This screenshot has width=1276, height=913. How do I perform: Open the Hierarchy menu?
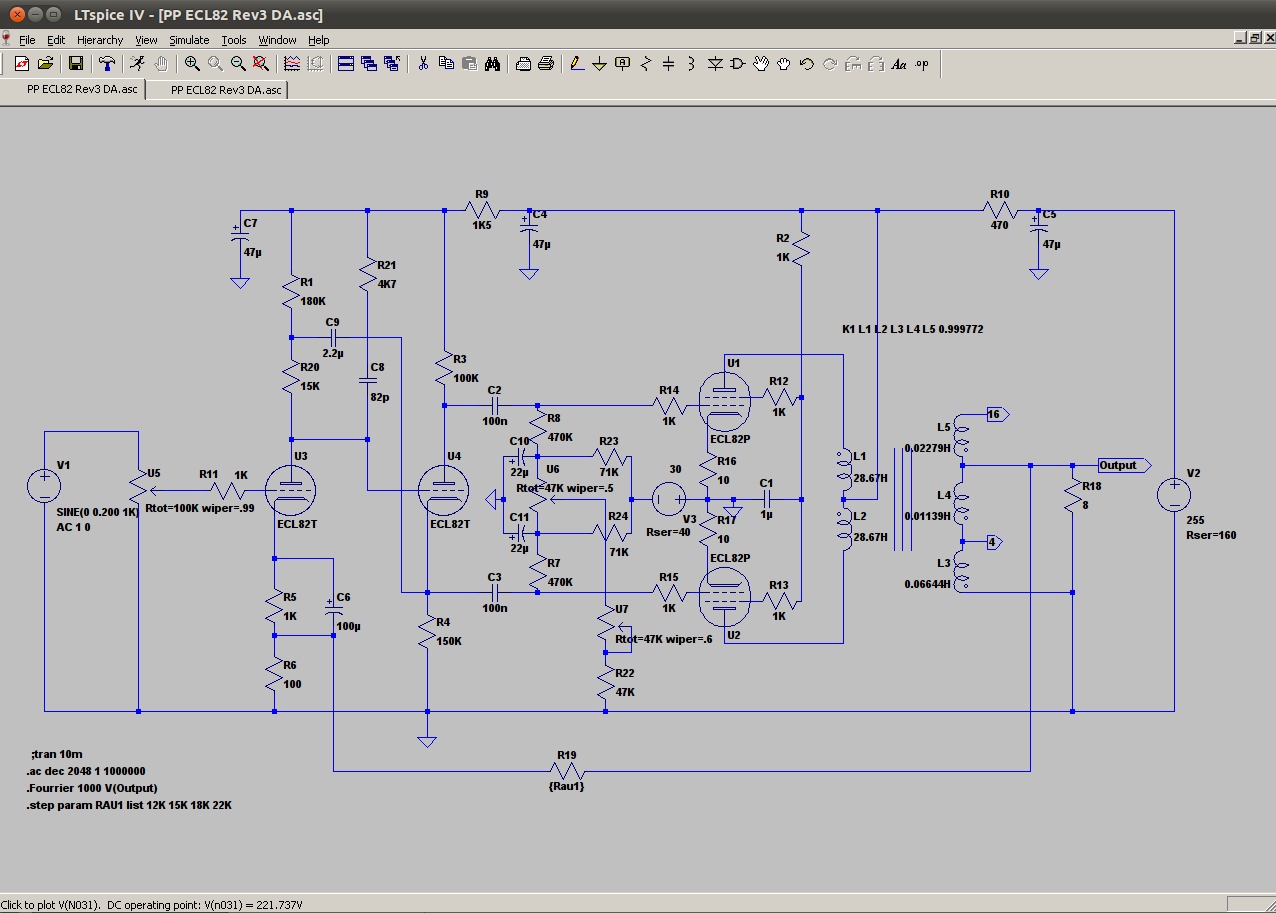click(100, 40)
